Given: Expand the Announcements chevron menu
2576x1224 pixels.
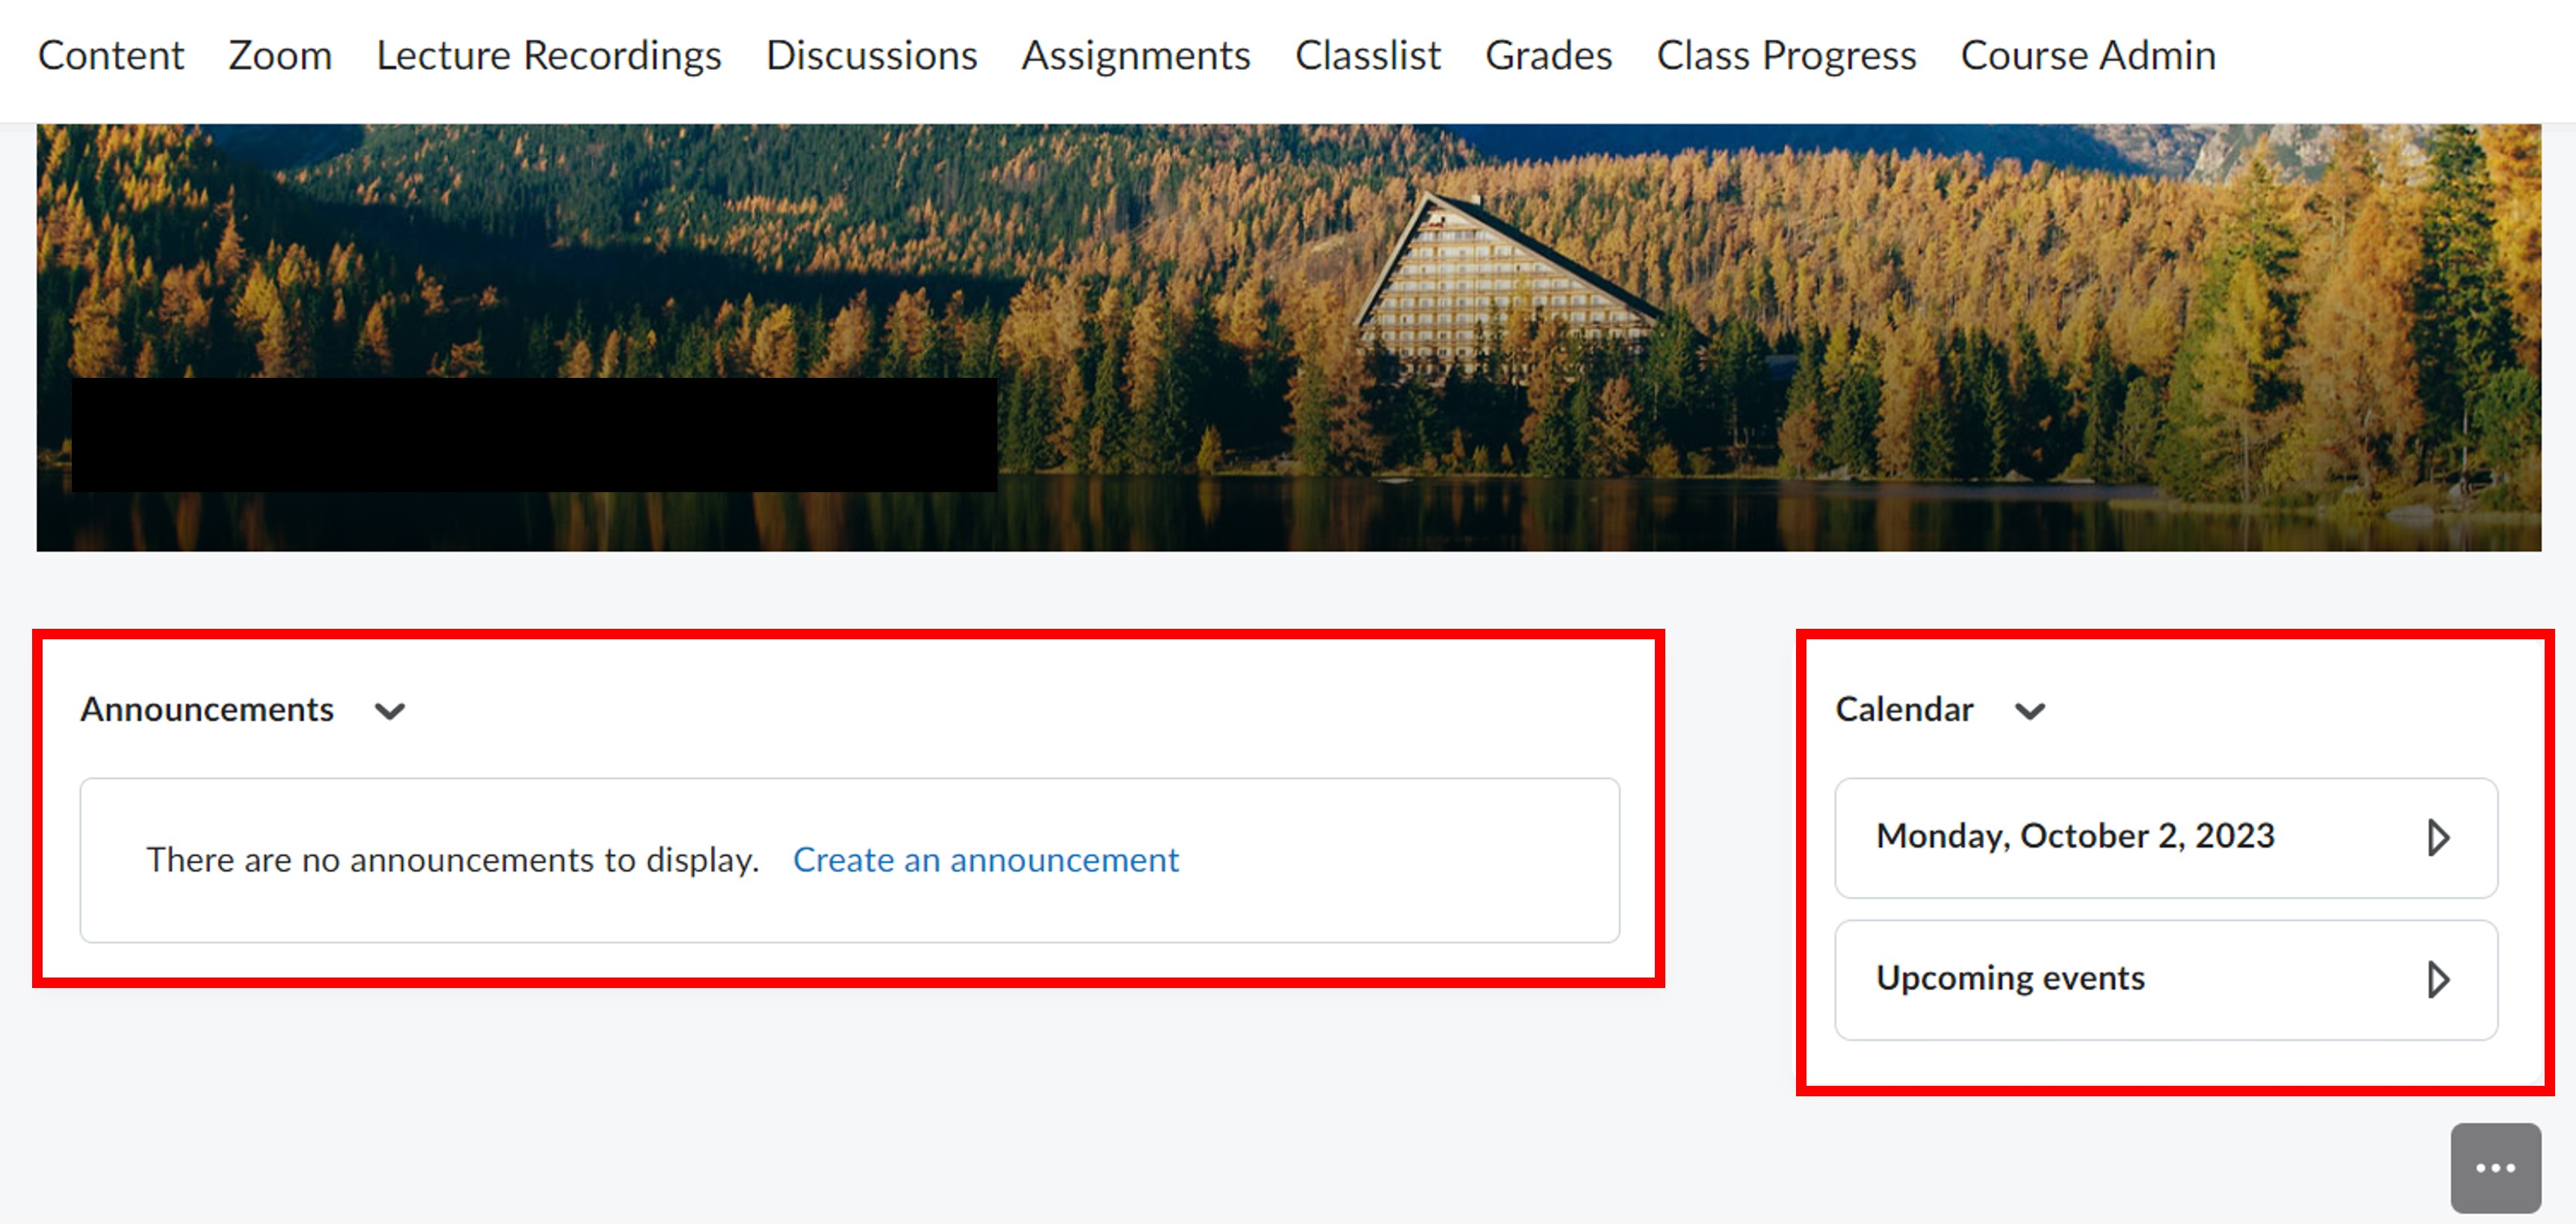Looking at the screenshot, I should click(x=390, y=711).
